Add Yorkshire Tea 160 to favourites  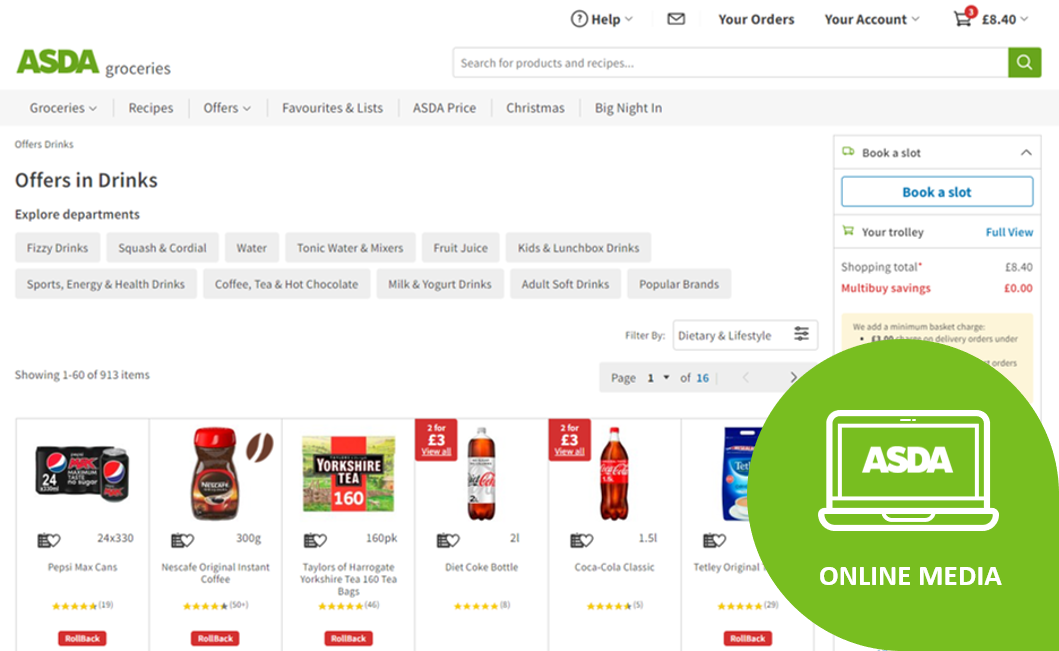[x=315, y=540]
